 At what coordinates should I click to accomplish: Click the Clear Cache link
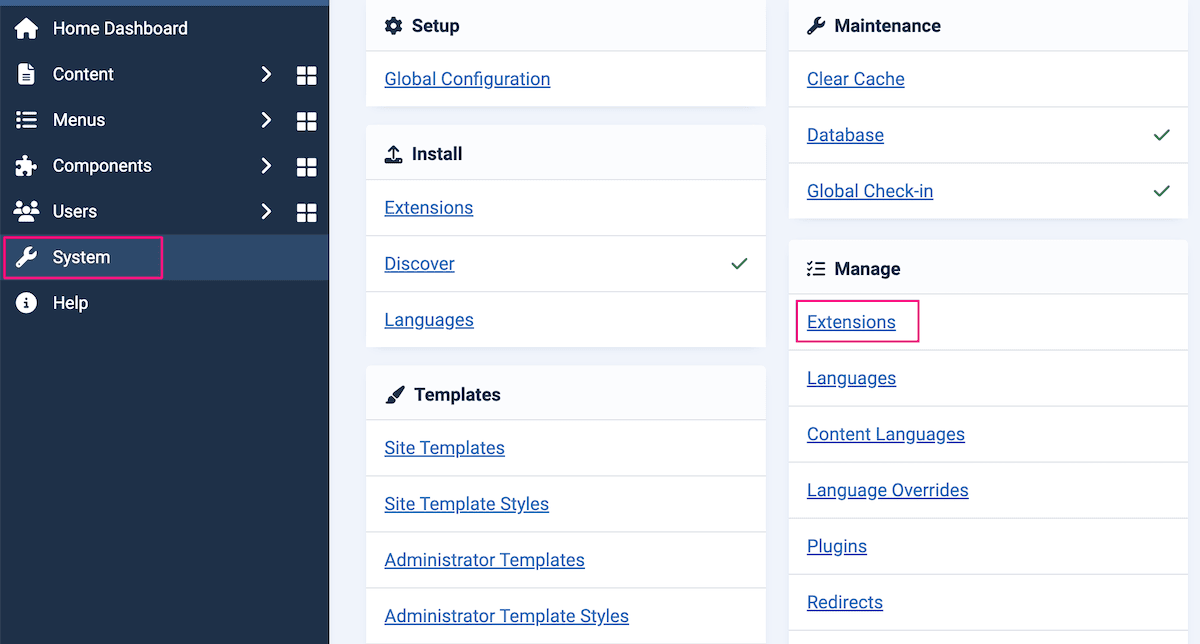pos(855,79)
